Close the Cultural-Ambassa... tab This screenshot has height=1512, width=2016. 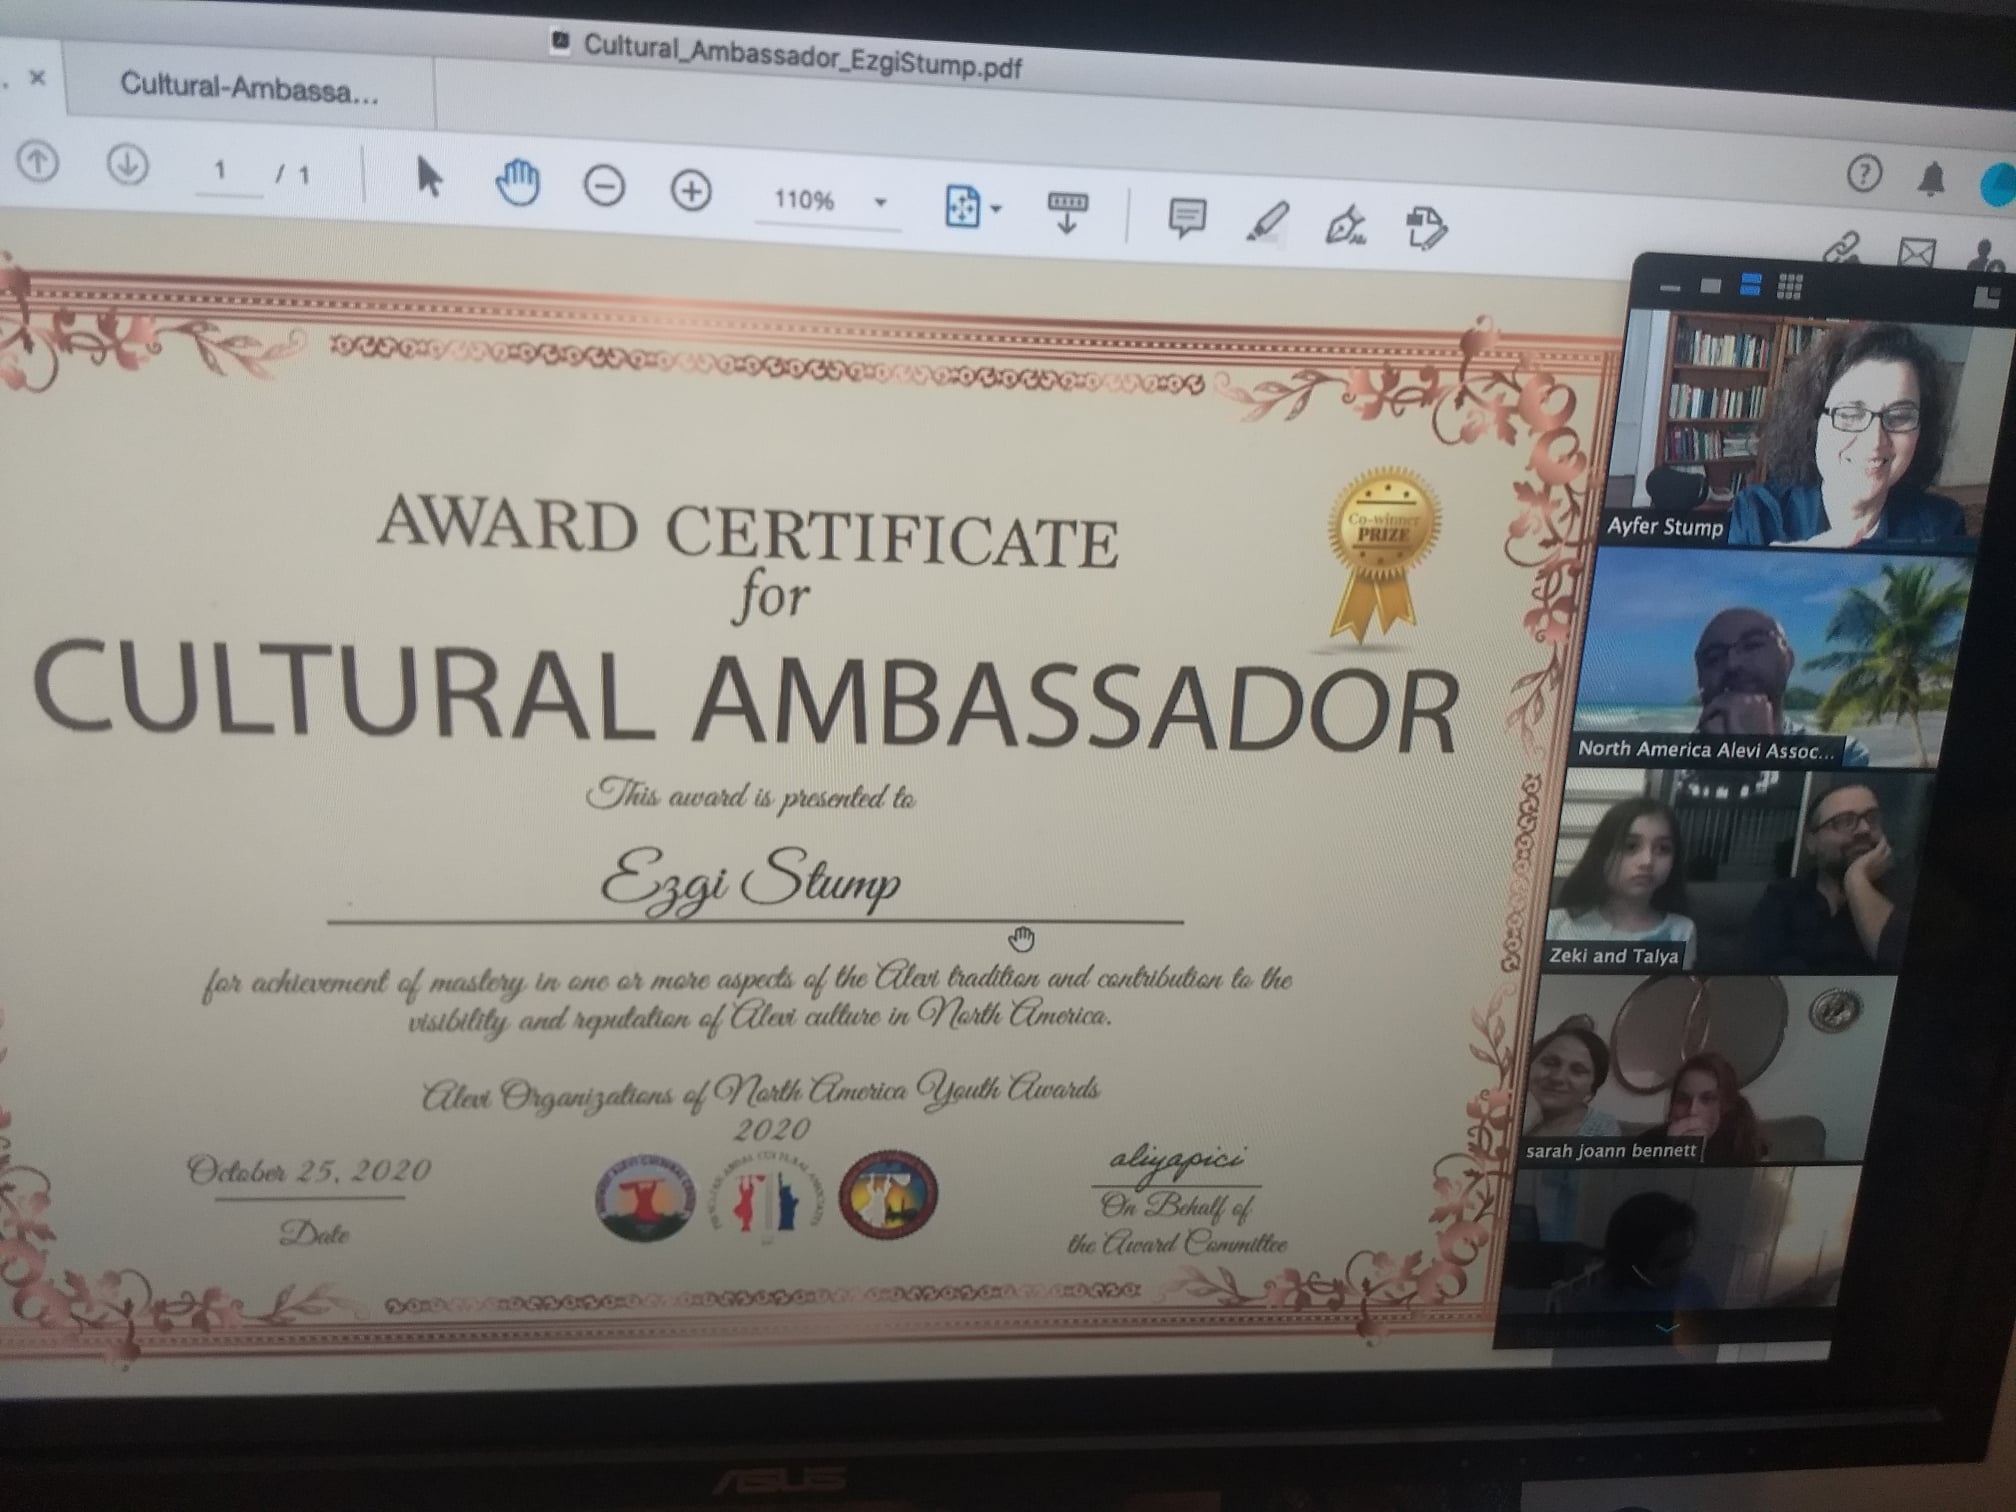(x=38, y=77)
